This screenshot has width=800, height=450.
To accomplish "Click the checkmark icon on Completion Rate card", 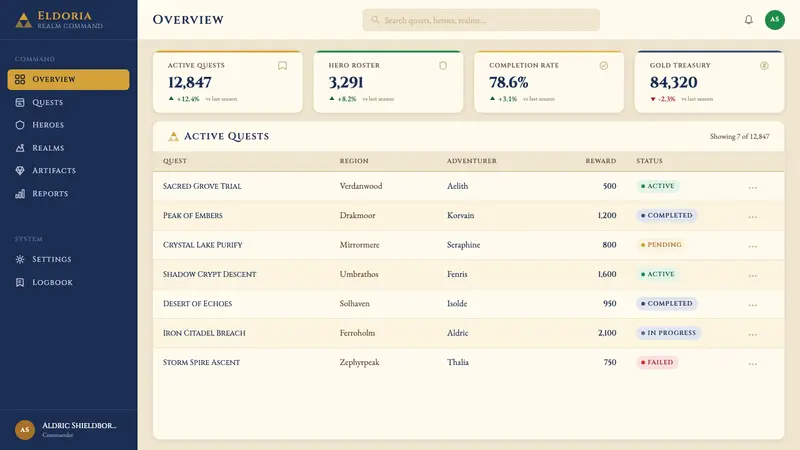I will point(604,66).
